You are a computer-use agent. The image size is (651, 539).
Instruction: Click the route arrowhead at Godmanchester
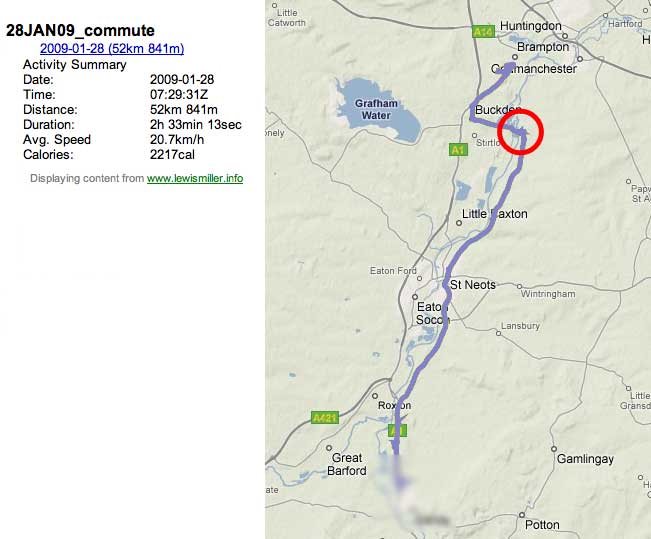point(507,68)
